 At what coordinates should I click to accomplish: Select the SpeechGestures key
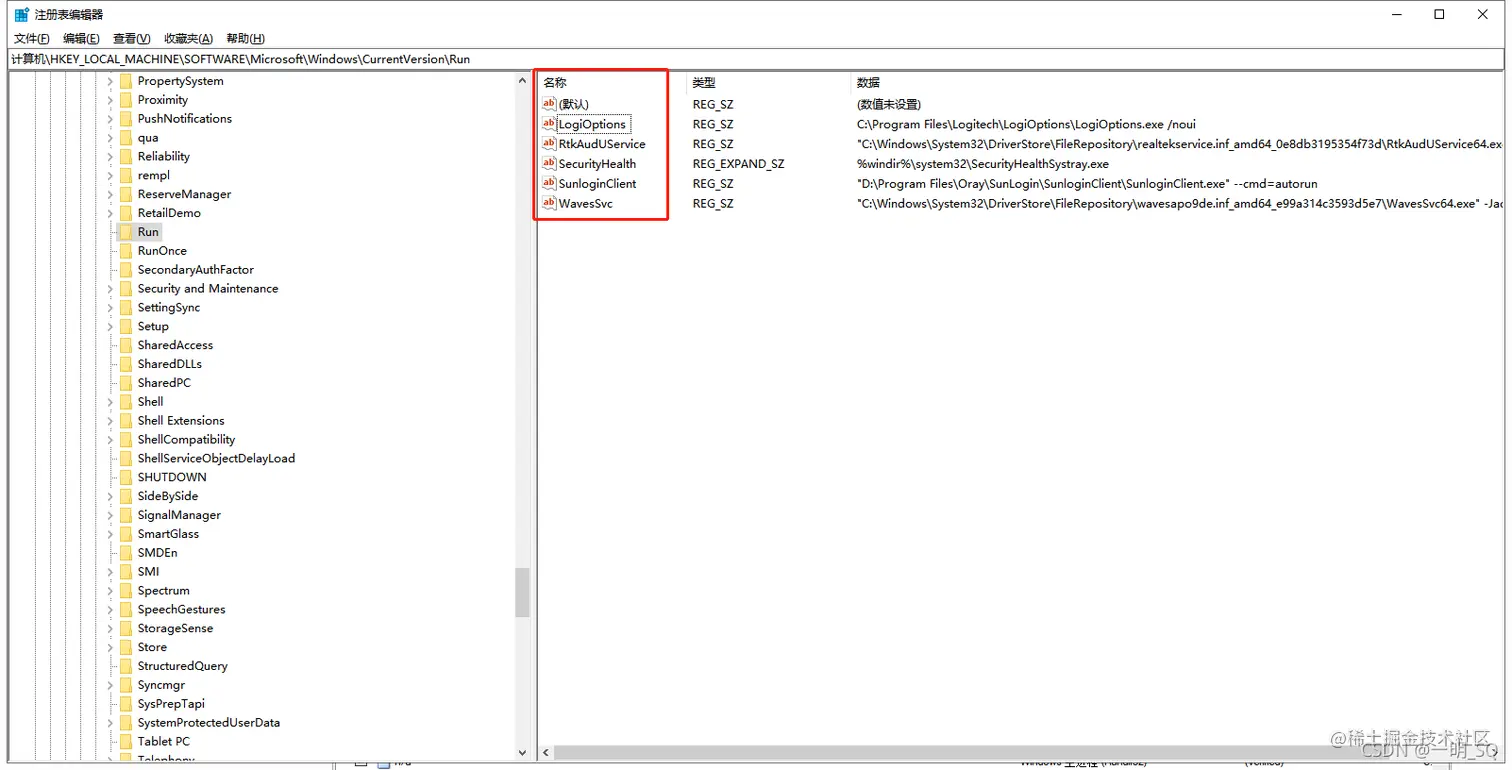(x=182, y=609)
